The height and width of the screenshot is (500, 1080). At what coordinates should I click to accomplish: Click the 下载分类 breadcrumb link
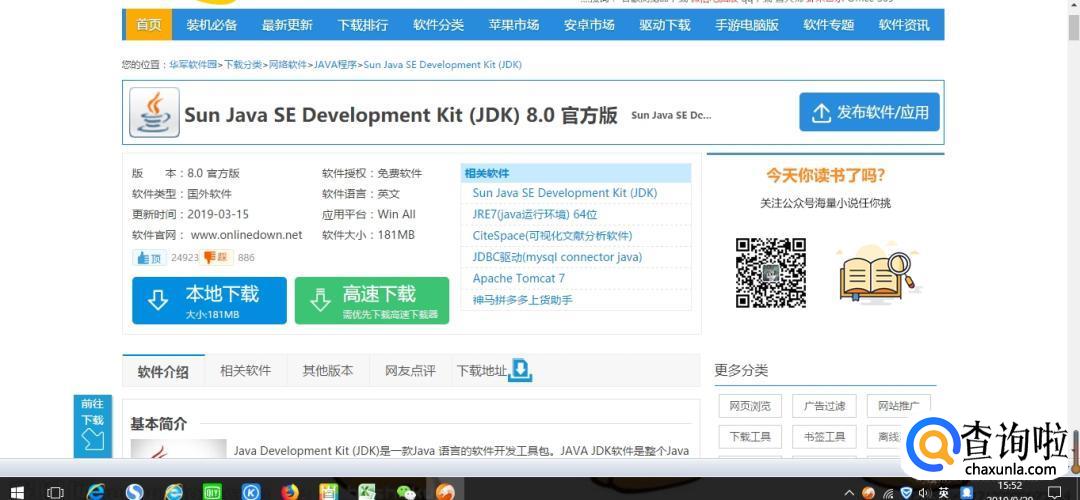coord(243,64)
